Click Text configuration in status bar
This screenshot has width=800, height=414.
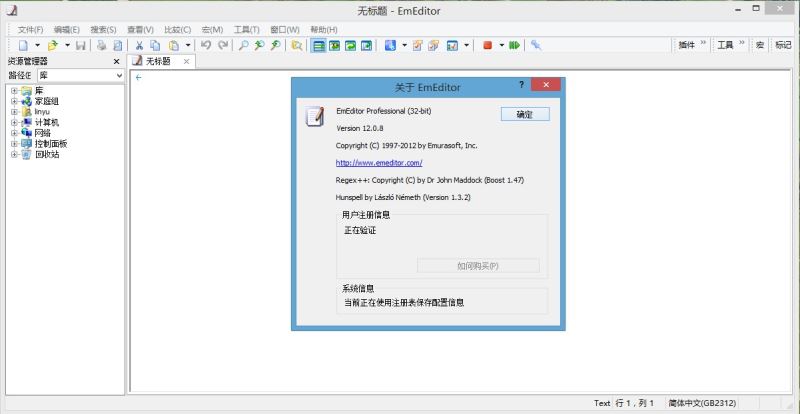coord(602,403)
